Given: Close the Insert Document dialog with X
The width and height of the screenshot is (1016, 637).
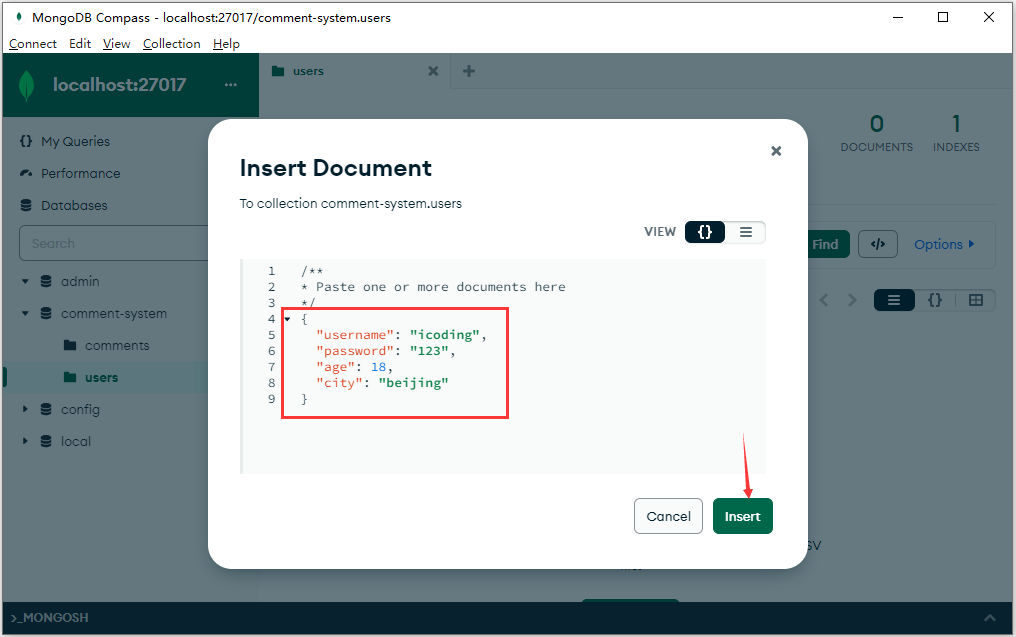Looking at the screenshot, I should 776,151.
